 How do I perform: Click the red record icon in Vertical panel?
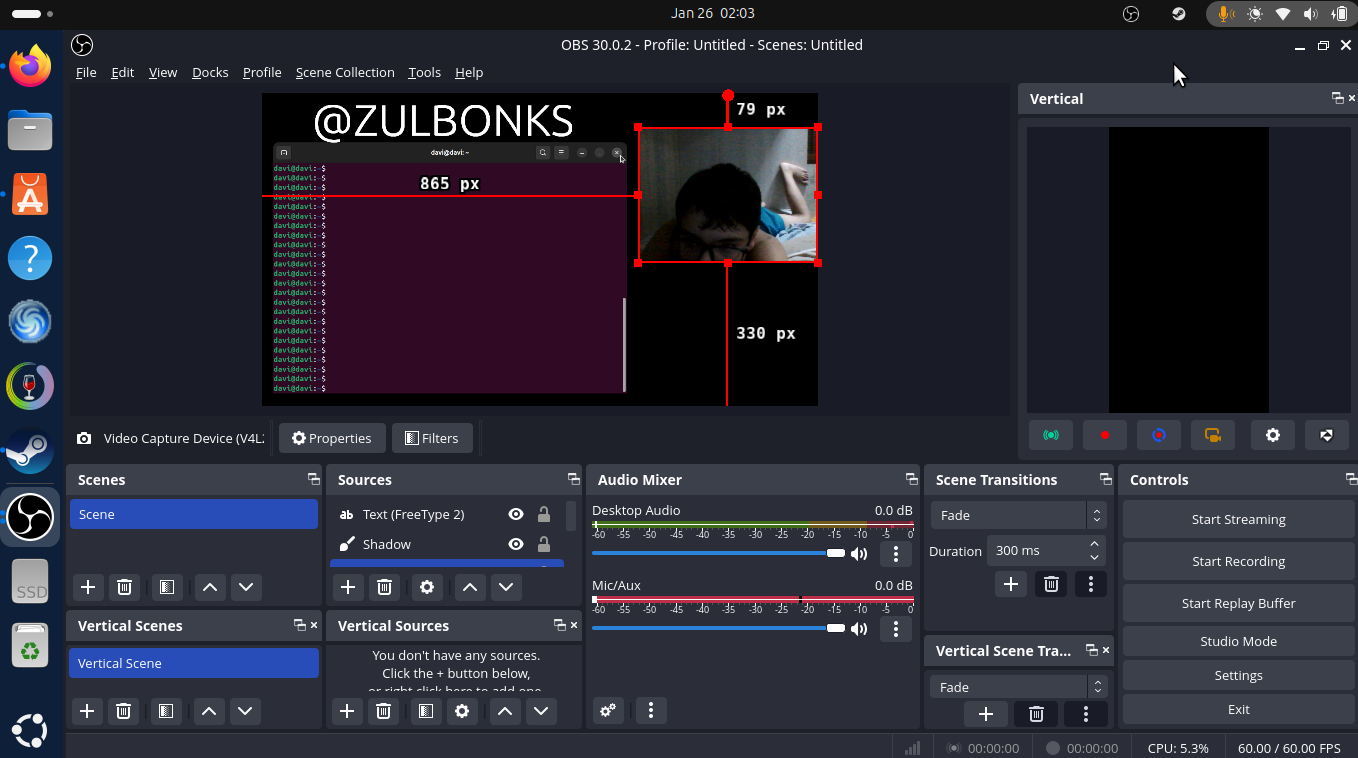pyautogui.click(x=1105, y=436)
